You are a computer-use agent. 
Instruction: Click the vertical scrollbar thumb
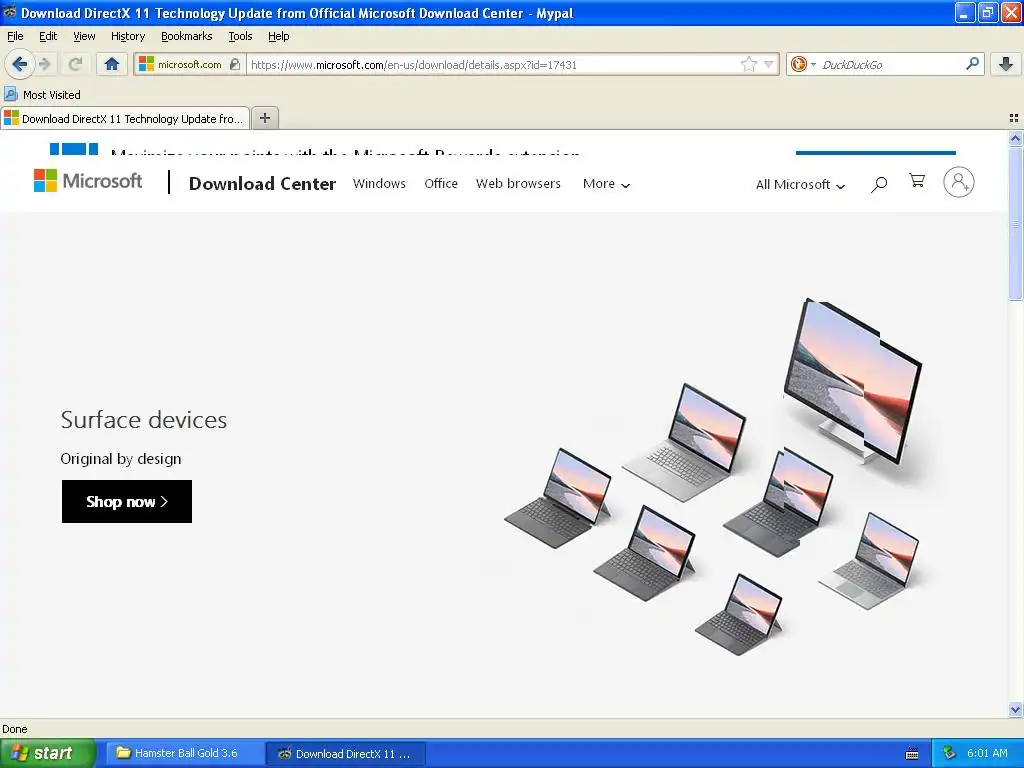[1015, 223]
